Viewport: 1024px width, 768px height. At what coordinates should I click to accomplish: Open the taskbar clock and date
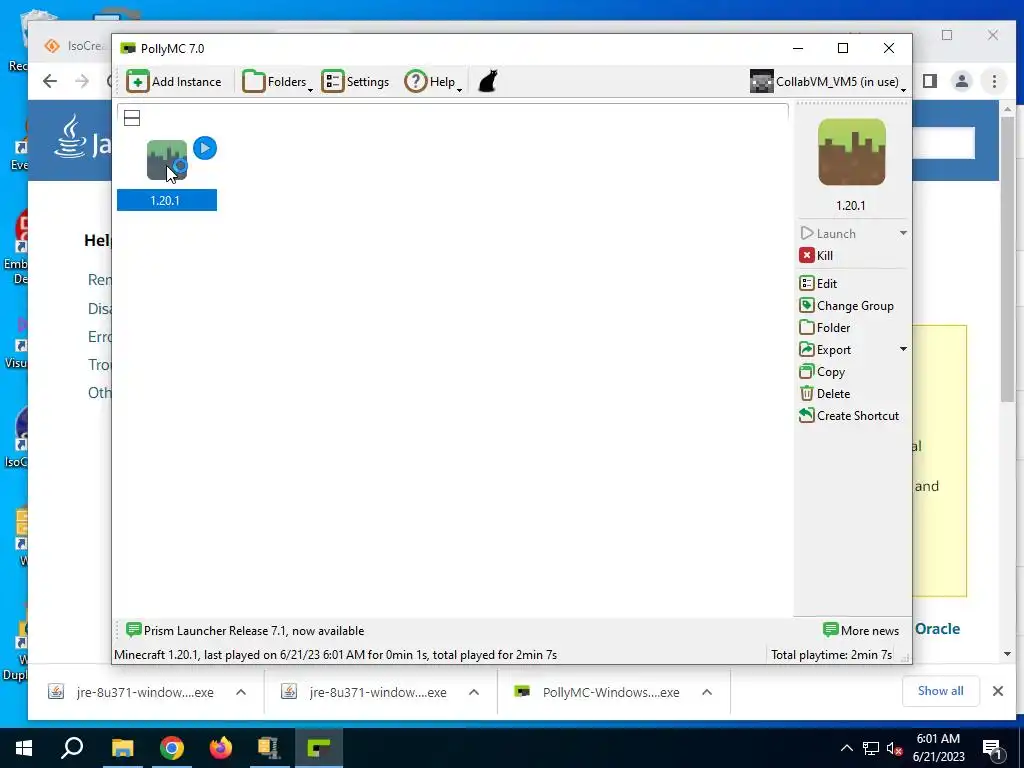pyautogui.click(x=938, y=748)
